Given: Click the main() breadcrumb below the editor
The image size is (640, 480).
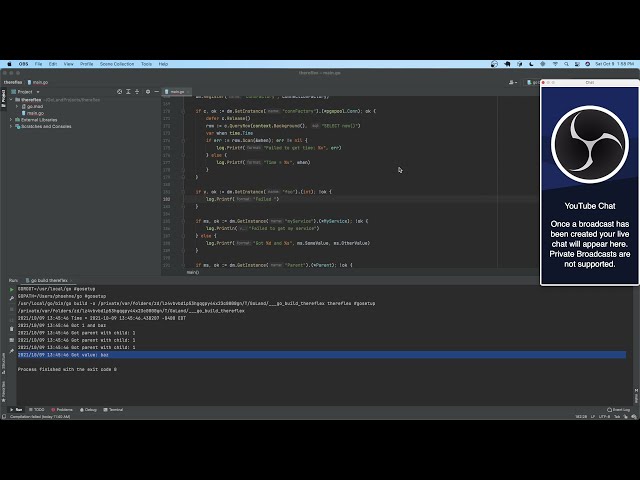Looking at the screenshot, I should tap(193, 272).
